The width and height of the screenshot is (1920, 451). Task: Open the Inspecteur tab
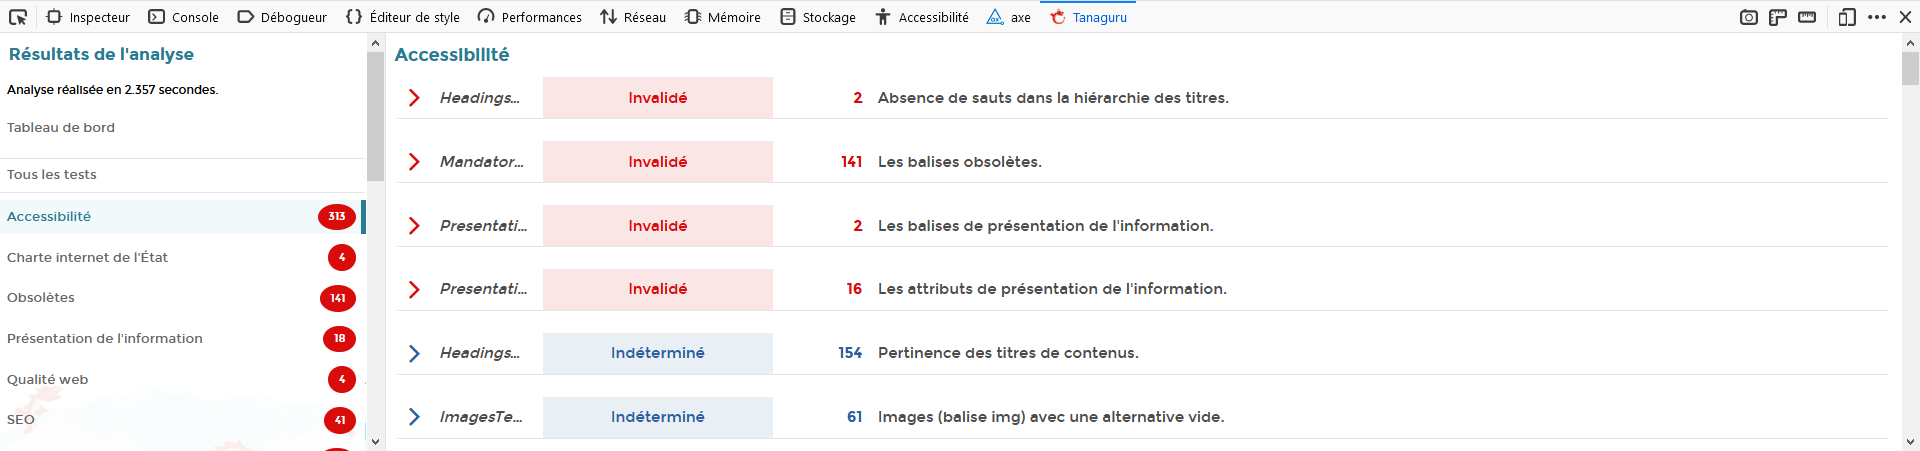click(88, 17)
